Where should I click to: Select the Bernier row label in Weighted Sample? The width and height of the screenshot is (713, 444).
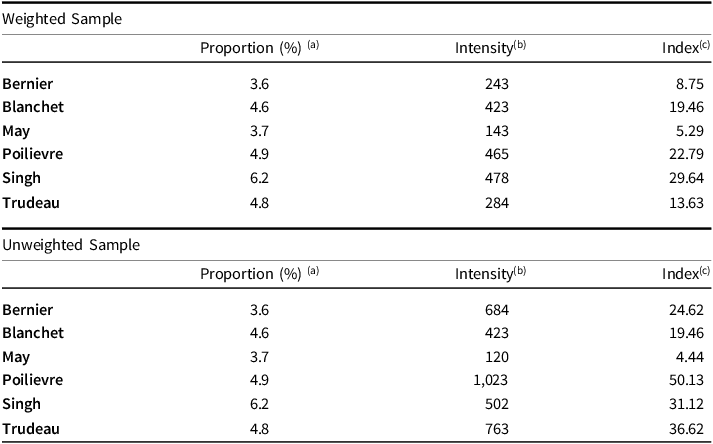pyautogui.click(x=28, y=84)
